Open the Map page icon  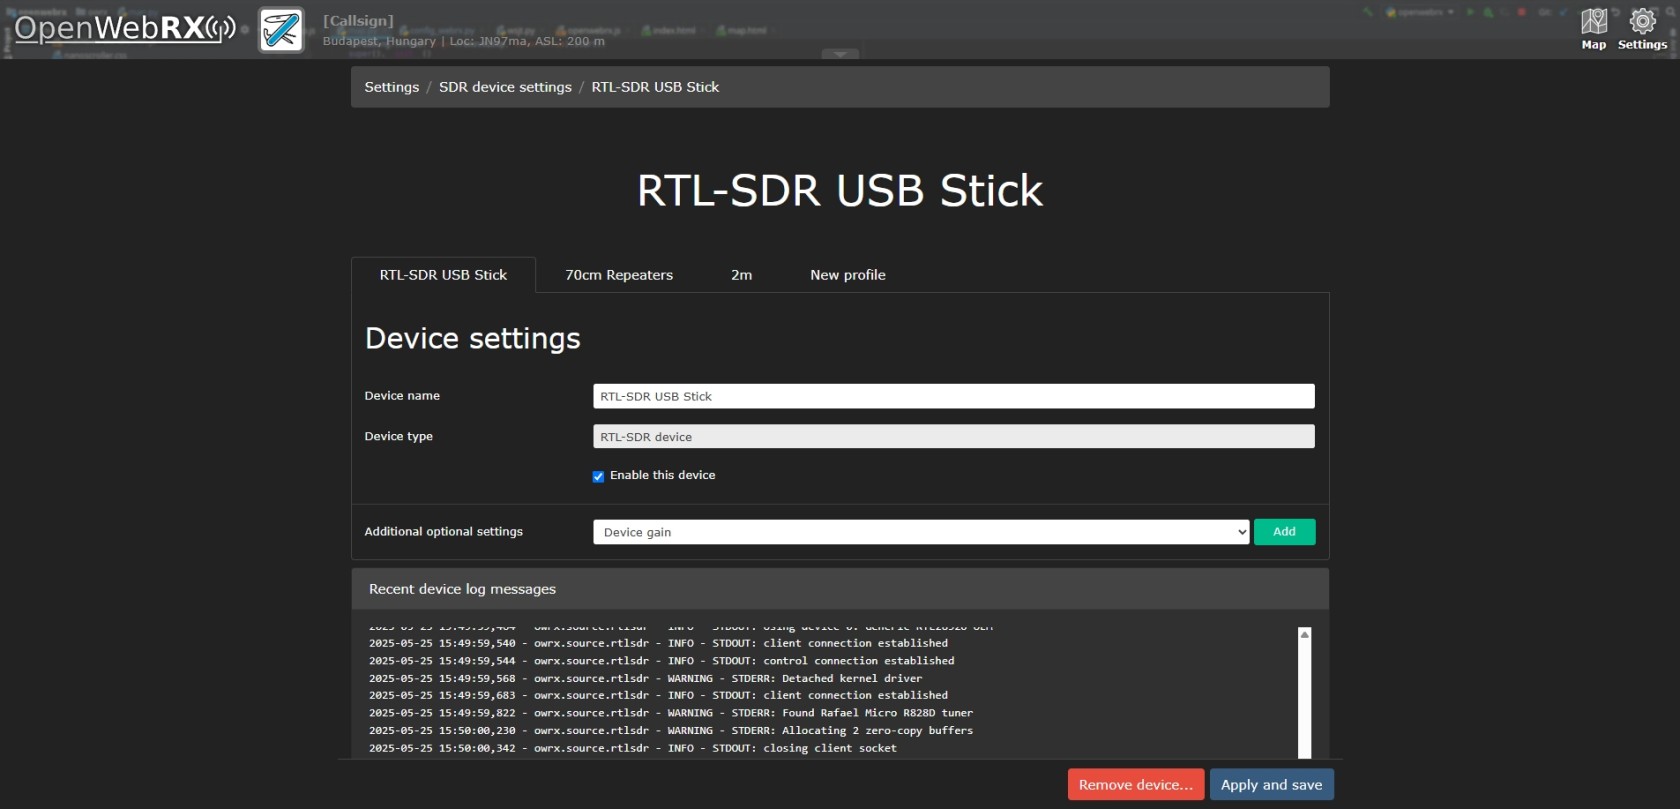[1594, 30]
